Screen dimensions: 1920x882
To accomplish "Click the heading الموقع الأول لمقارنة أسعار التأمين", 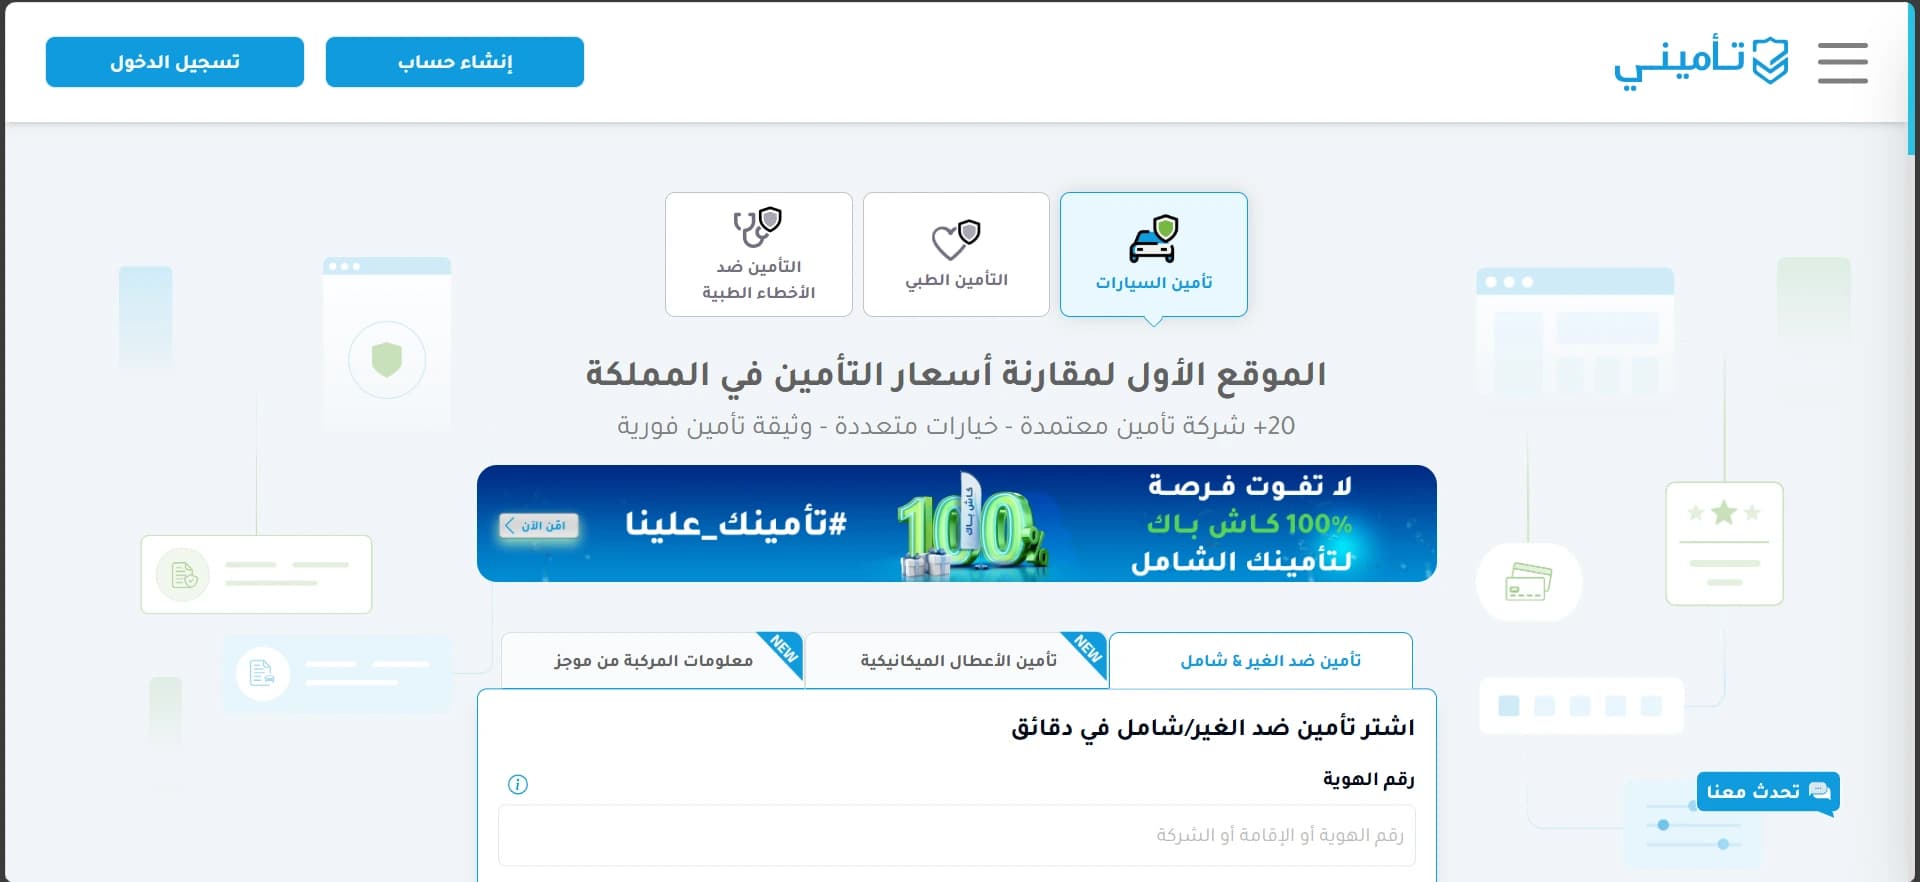I will tap(956, 374).
